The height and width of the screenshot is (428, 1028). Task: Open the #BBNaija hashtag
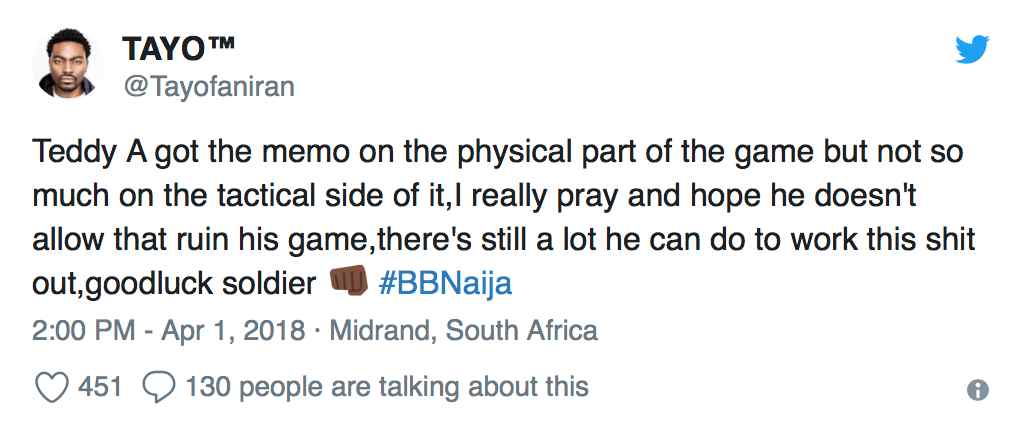click(x=446, y=283)
